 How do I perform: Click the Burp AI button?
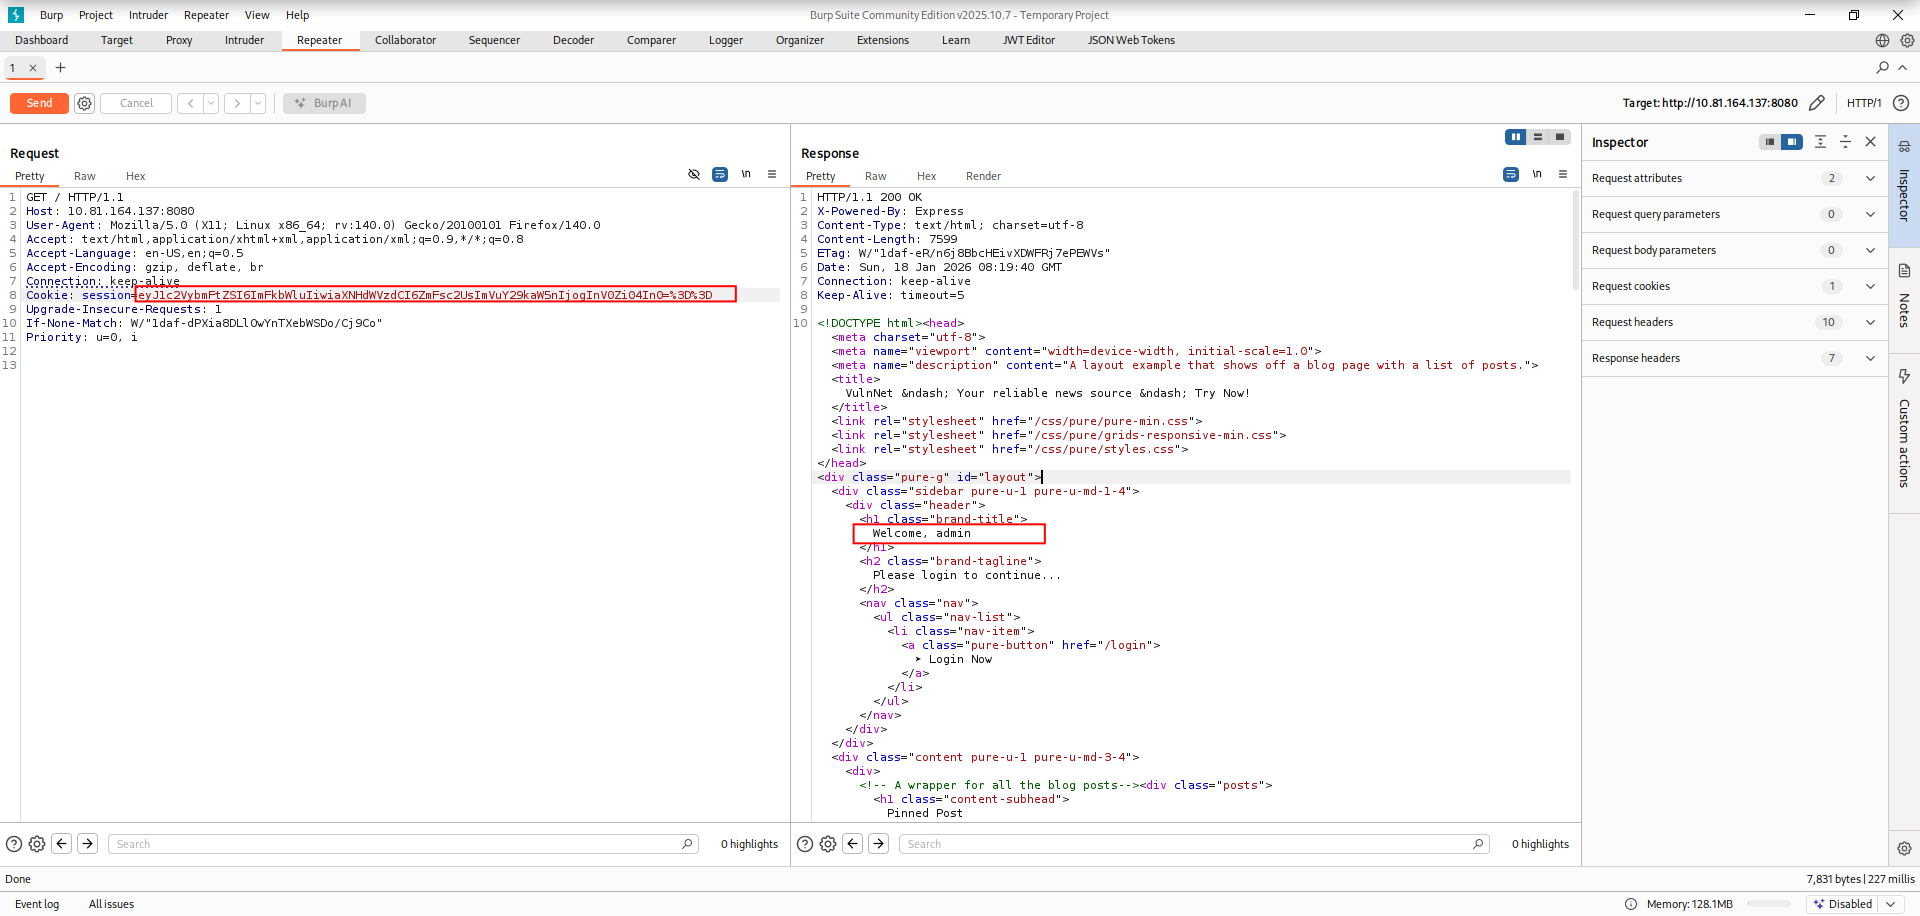click(x=324, y=103)
